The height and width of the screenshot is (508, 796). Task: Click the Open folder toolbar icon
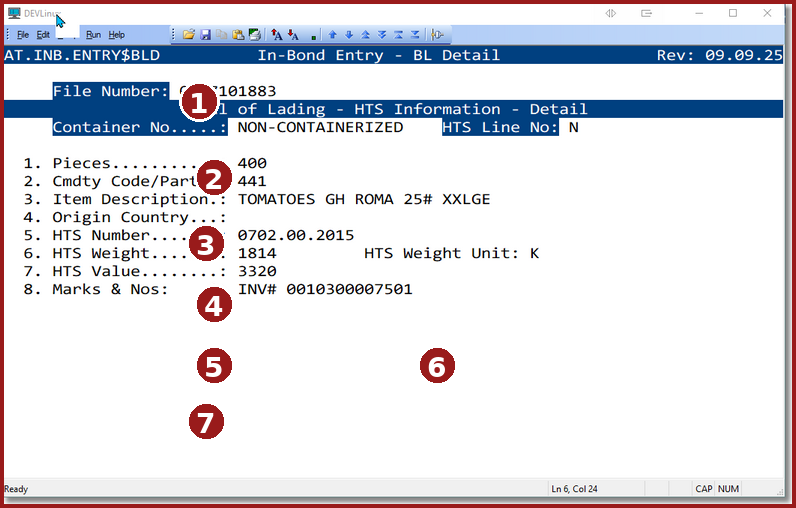click(x=188, y=35)
